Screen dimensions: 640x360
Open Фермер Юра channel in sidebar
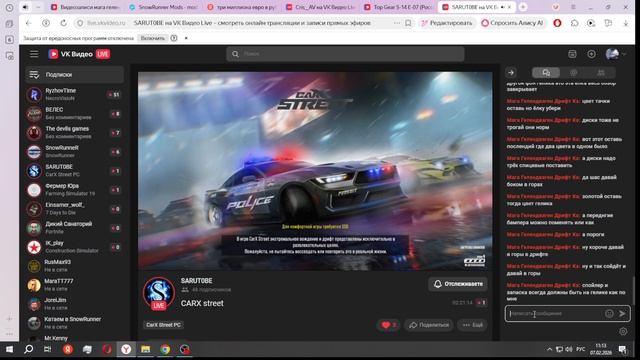coord(75,190)
